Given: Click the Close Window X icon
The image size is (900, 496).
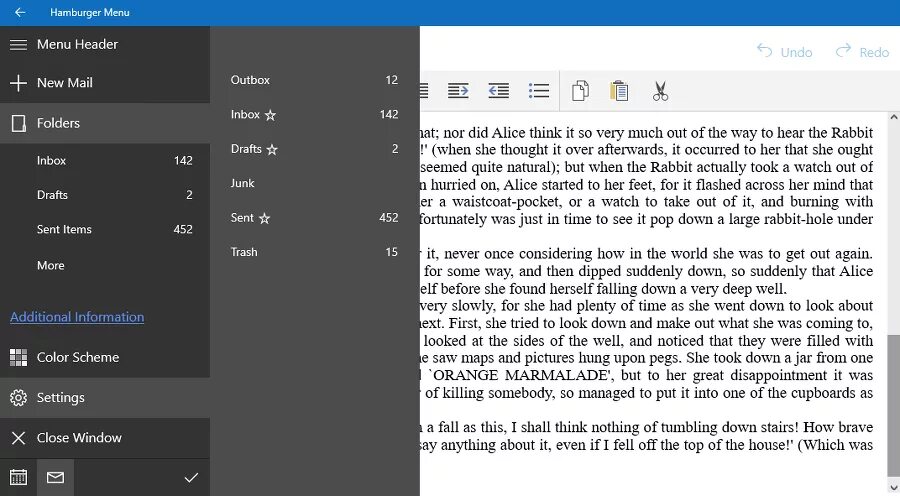Looking at the screenshot, I should [18, 438].
